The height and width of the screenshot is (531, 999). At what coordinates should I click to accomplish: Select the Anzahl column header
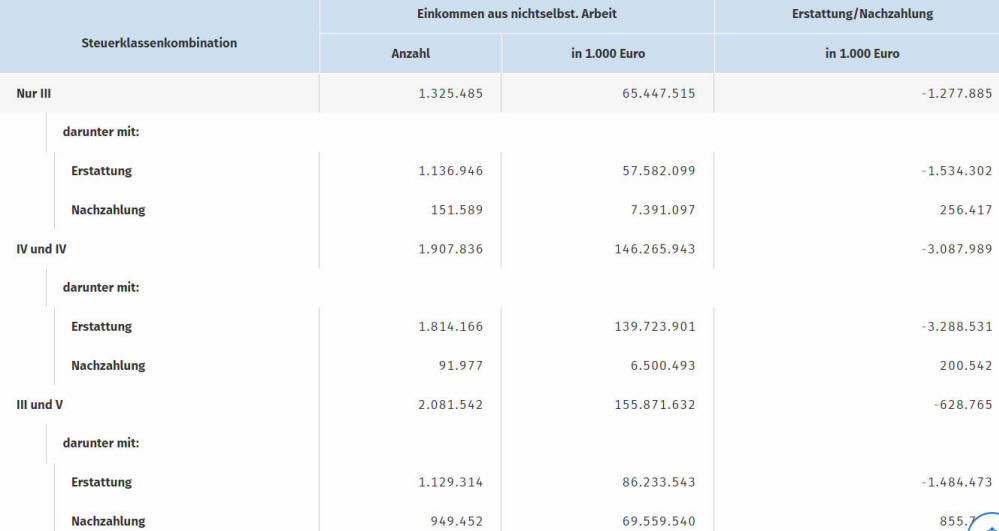coord(410,54)
